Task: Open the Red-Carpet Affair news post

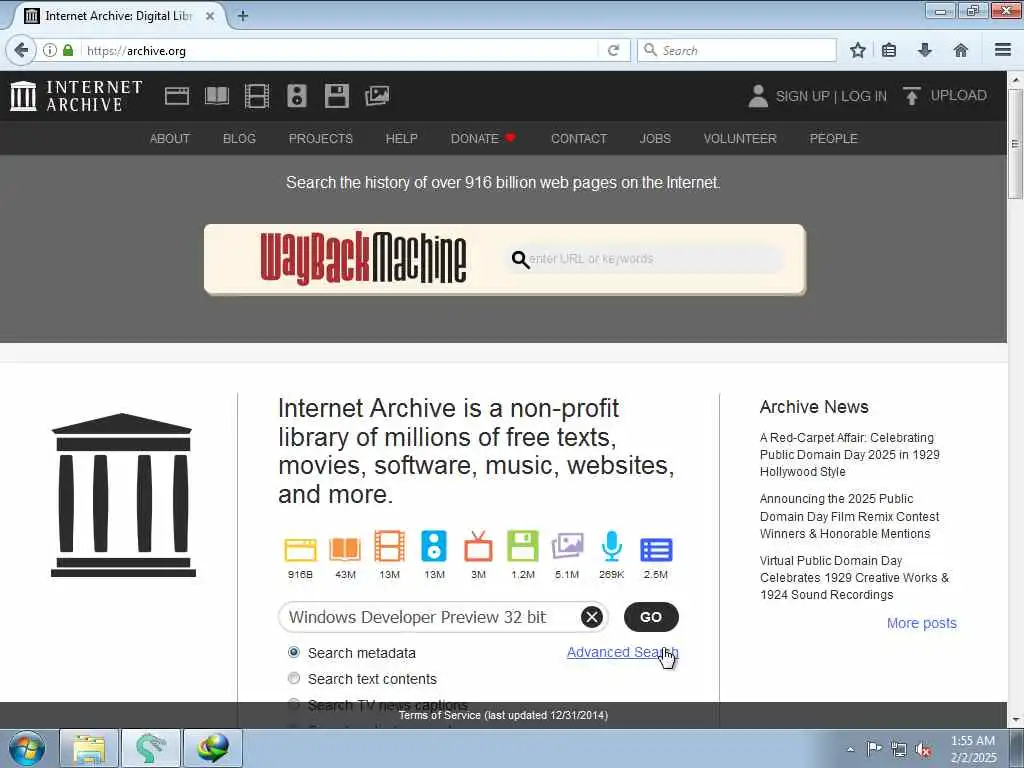Action: pos(850,455)
